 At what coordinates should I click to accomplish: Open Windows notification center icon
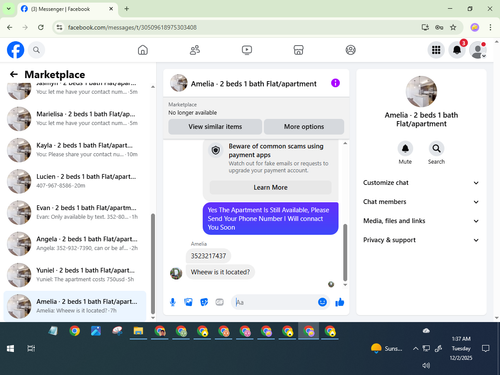(486, 348)
